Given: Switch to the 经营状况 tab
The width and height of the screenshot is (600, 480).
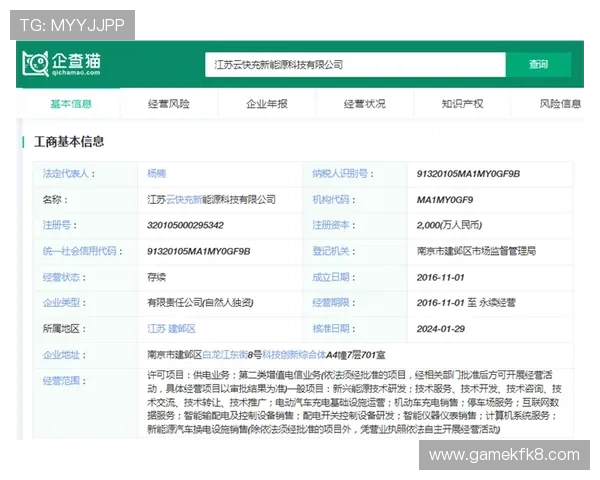Looking at the screenshot, I should point(365,104).
